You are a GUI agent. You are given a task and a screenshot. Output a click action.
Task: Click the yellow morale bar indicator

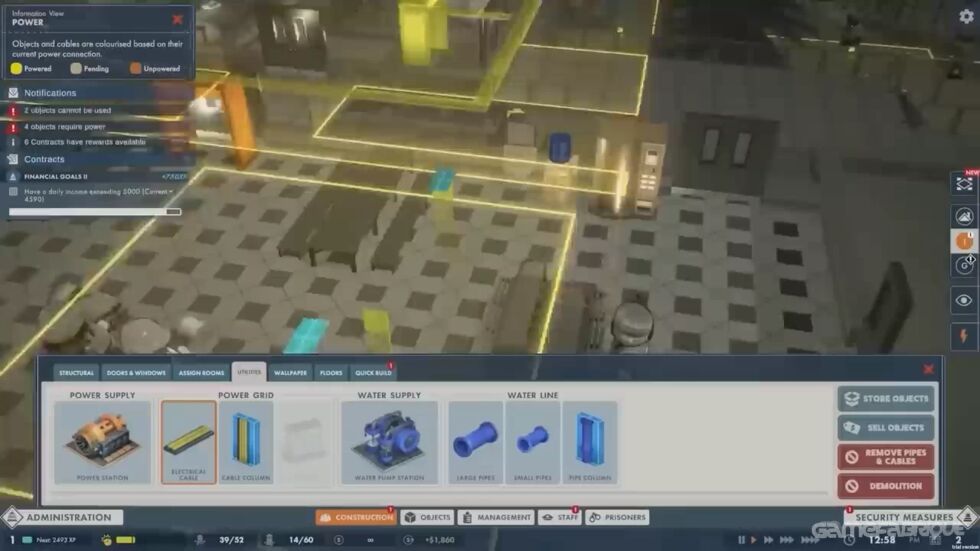125,540
